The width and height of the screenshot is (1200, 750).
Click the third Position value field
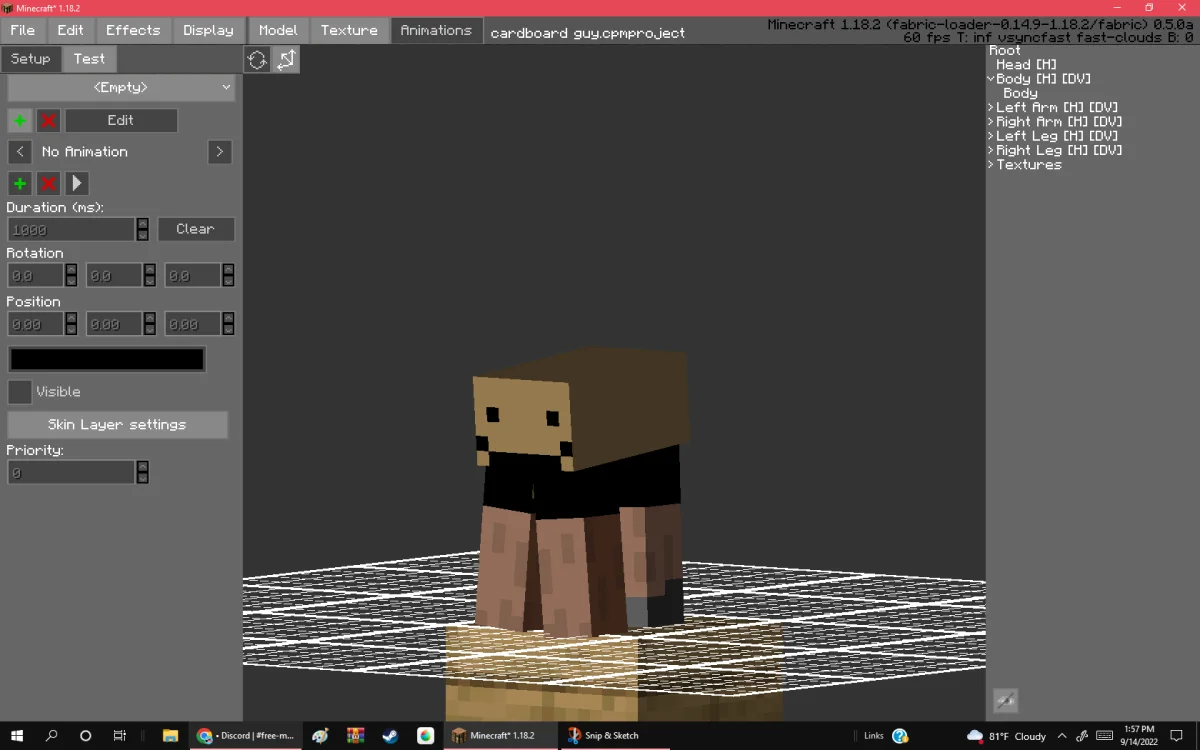[193, 325]
